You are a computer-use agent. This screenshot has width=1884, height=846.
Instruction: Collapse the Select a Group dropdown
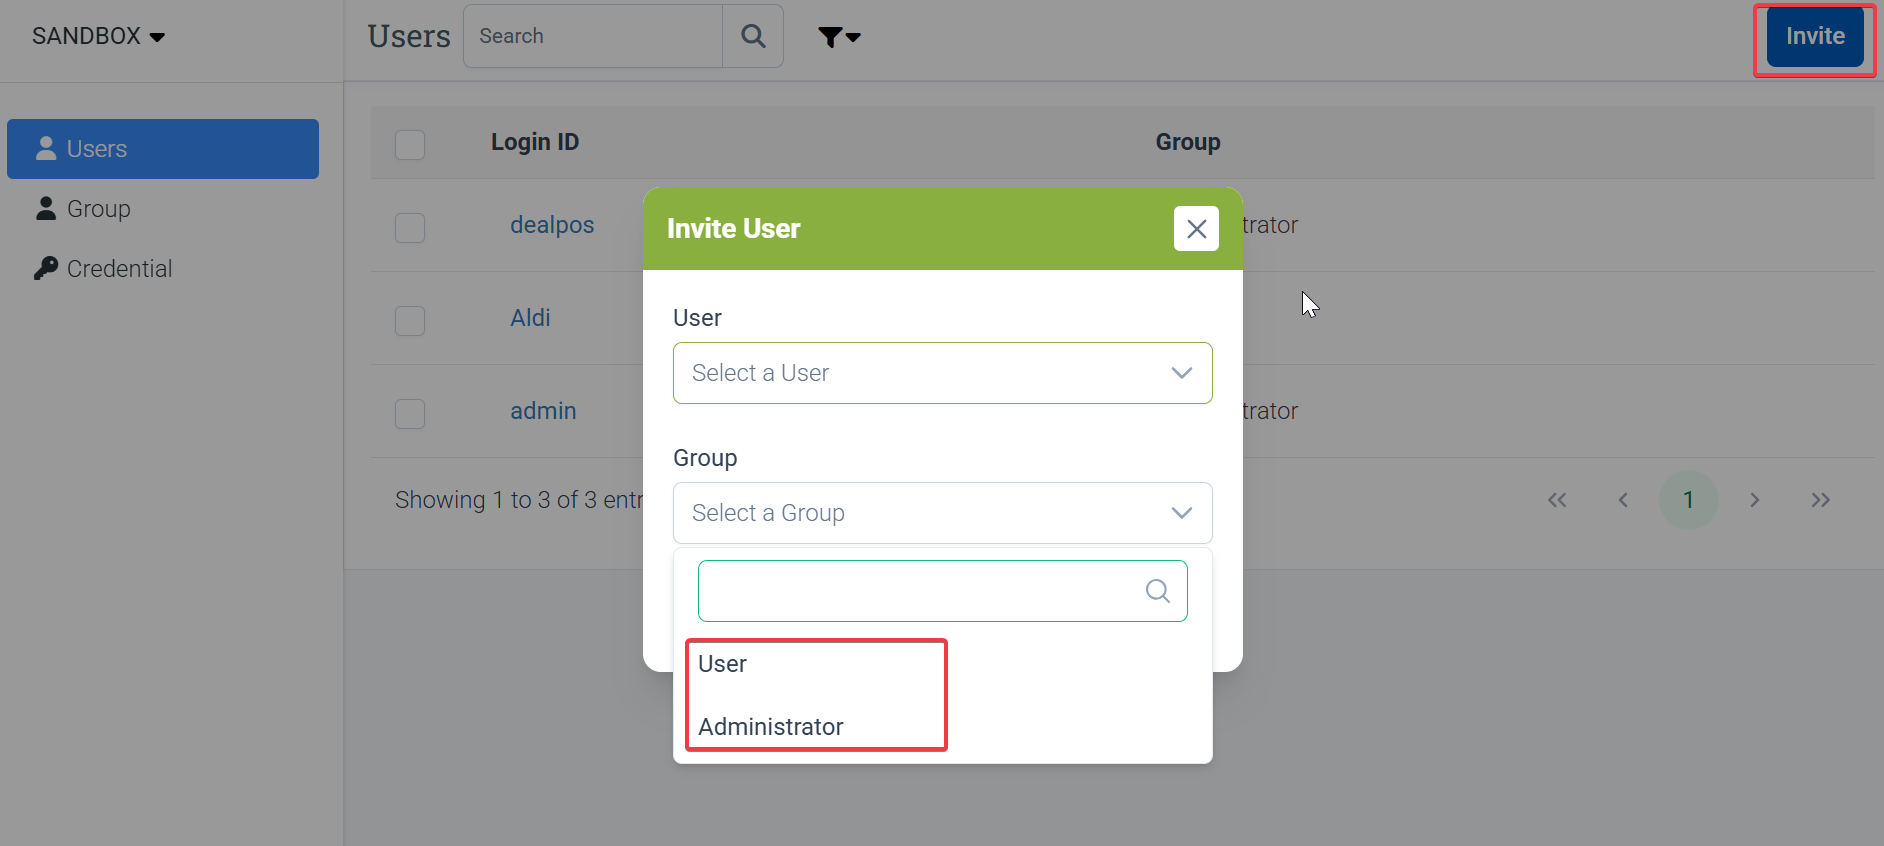click(x=942, y=513)
